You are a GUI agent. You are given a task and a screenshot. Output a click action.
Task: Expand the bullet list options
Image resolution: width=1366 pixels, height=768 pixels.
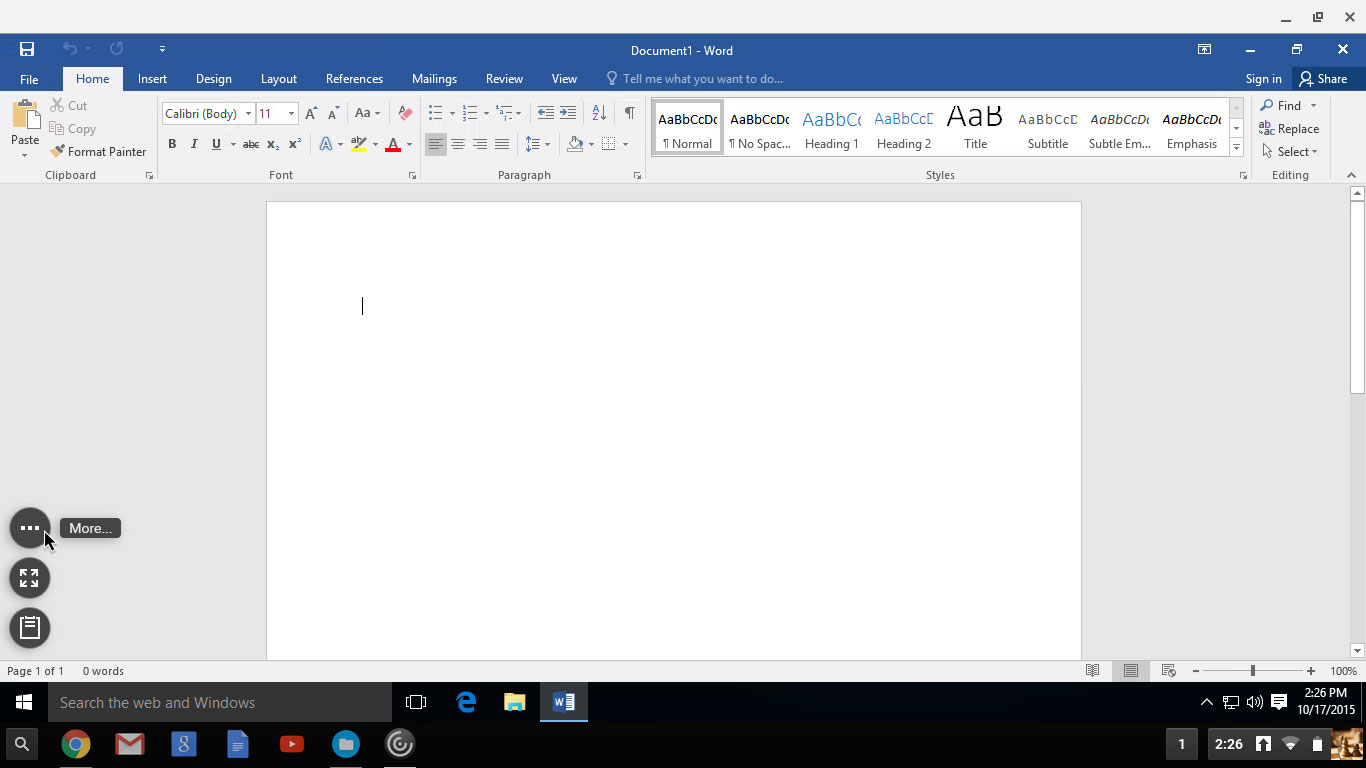click(452, 114)
